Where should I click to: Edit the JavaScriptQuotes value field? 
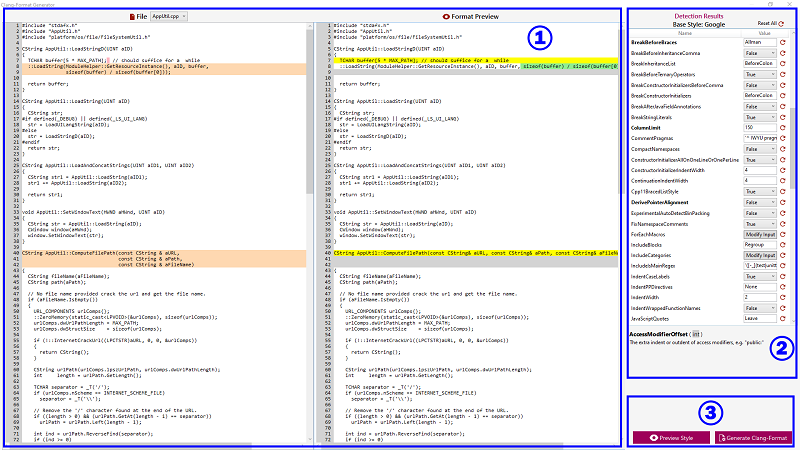click(x=760, y=318)
